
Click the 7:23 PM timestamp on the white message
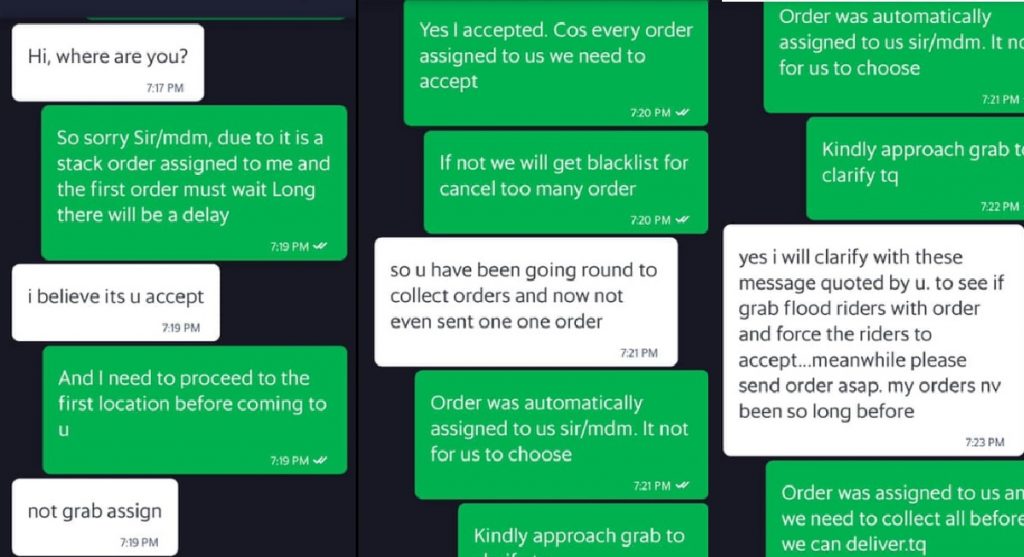(985, 442)
